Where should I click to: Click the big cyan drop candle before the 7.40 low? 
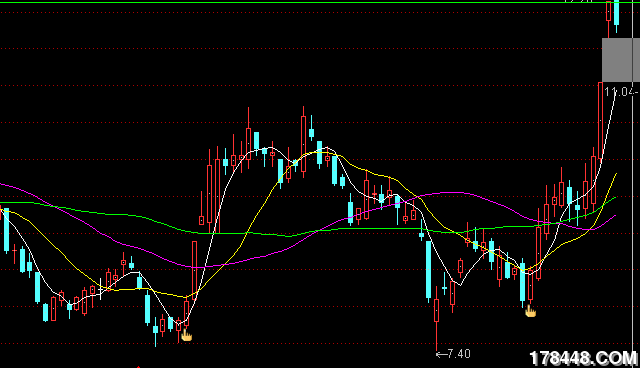428,270
